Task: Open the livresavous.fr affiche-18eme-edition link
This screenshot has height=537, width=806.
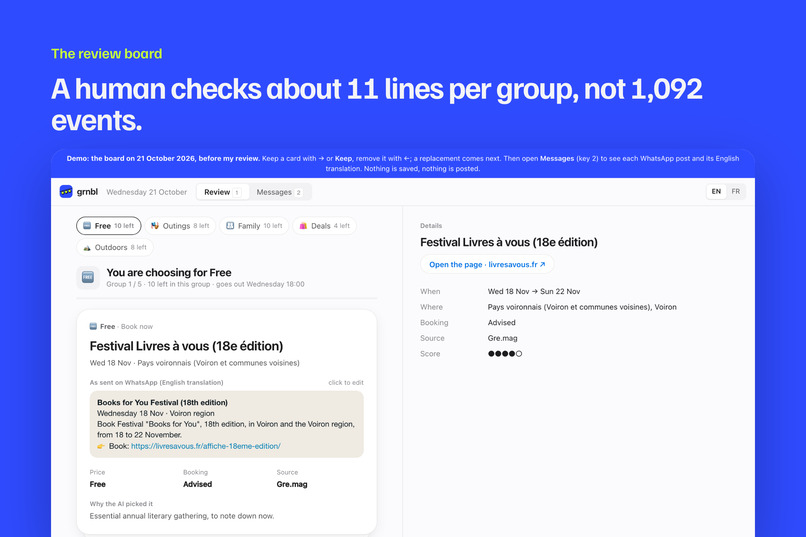Action: 206,446
